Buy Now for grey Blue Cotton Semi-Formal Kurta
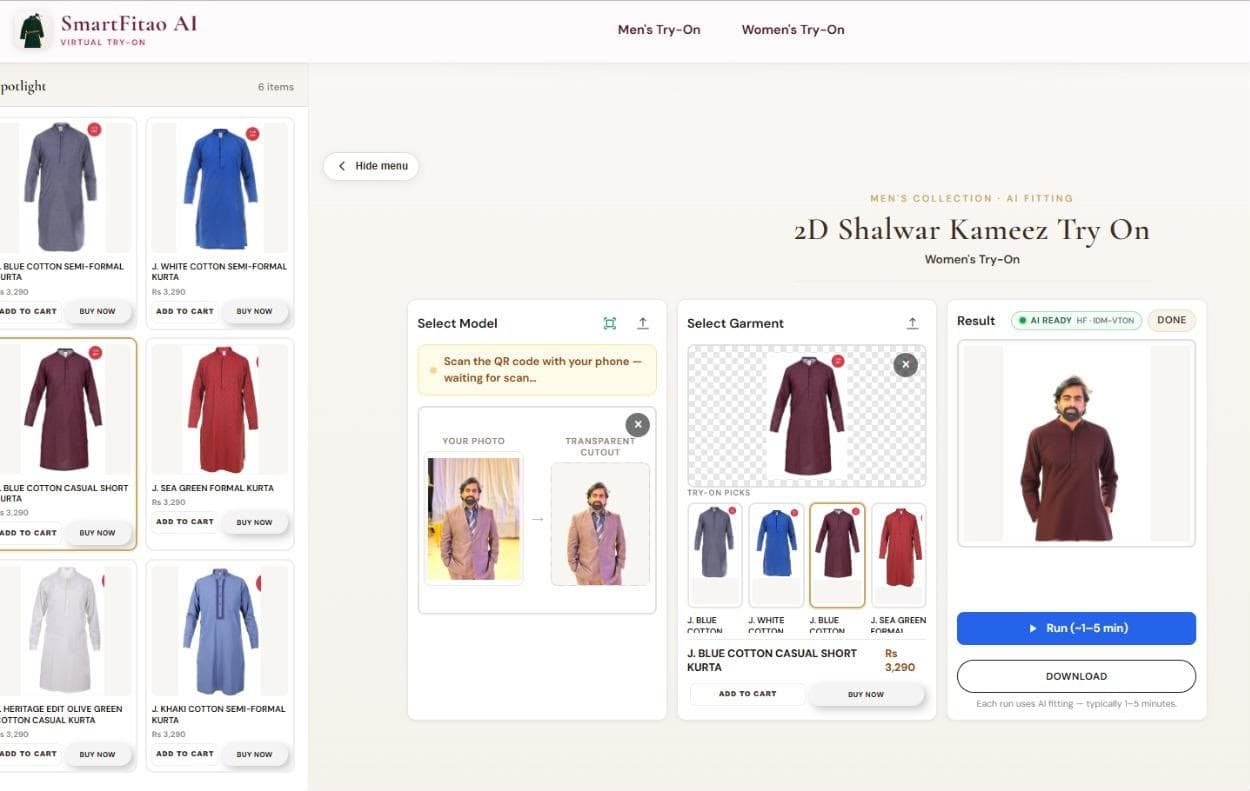The width and height of the screenshot is (1250, 791). pyautogui.click(x=98, y=311)
